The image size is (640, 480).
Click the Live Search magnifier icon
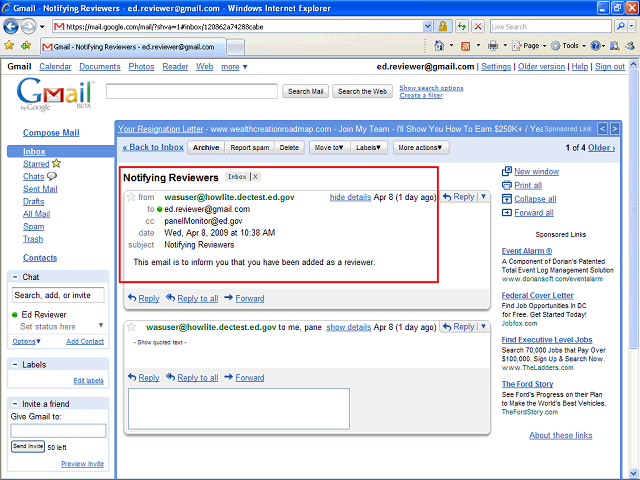point(621,27)
